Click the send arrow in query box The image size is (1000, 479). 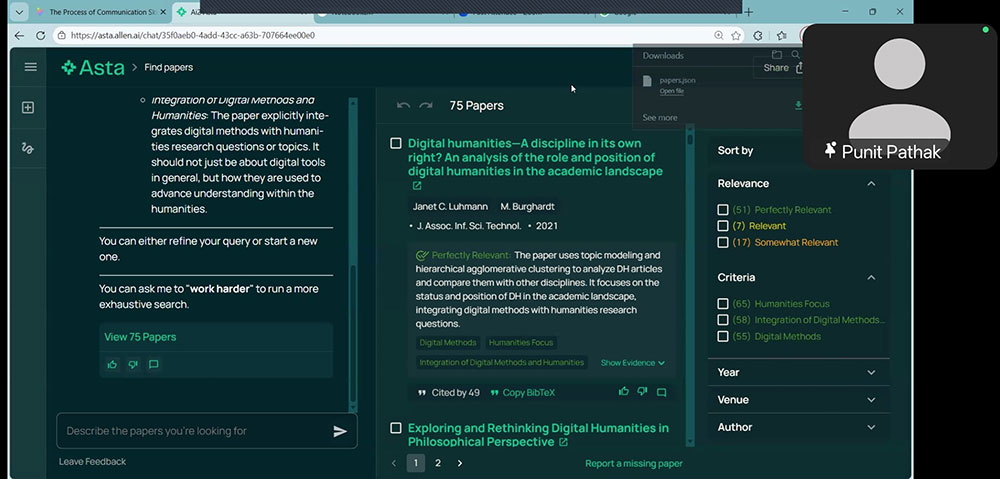click(340, 431)
